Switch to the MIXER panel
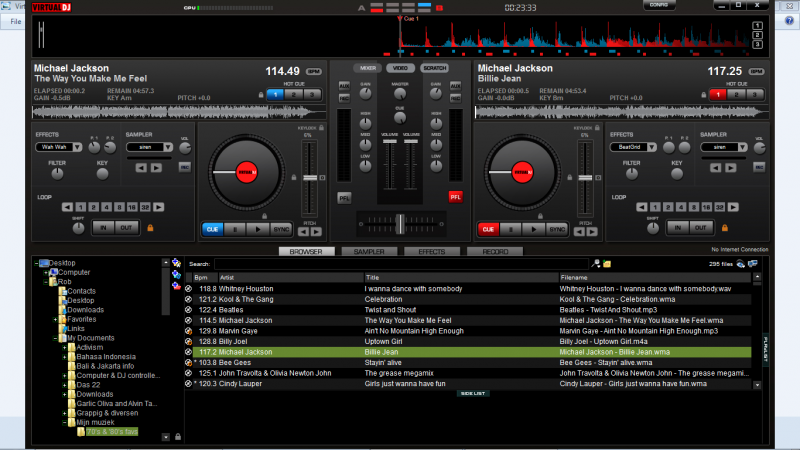 click(367, 68)
